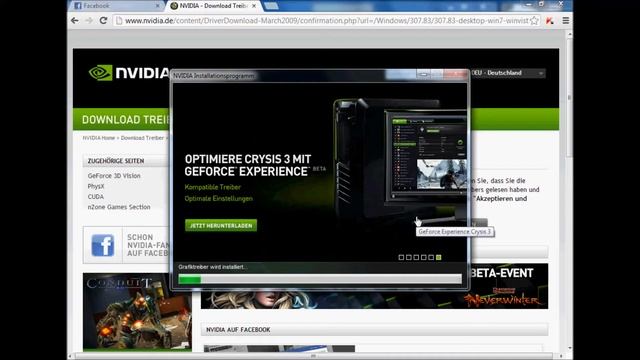Minimize the NVIDIA installer window
Screen dimensions: 640x360
pos(424,74)
